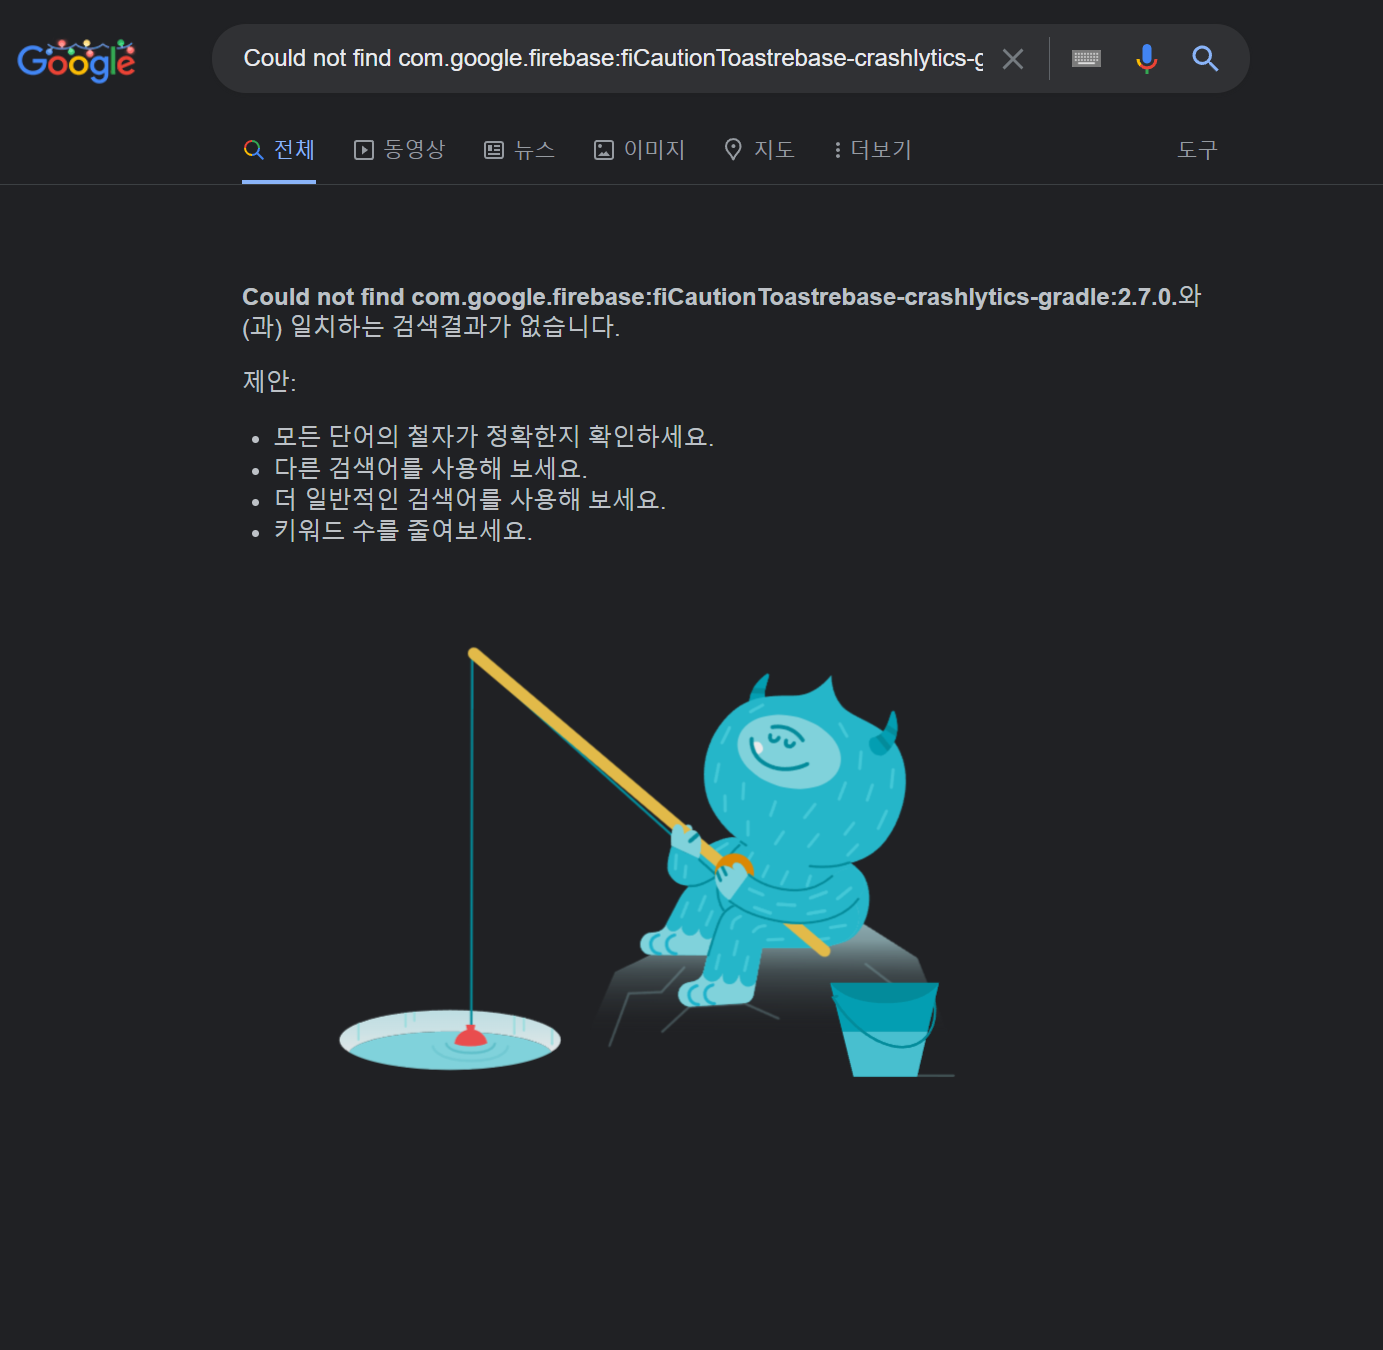Viewport: 1383px width, 1350px height.
Task: Click the three-dot icon beside 더보기
Action: point(838,150)
